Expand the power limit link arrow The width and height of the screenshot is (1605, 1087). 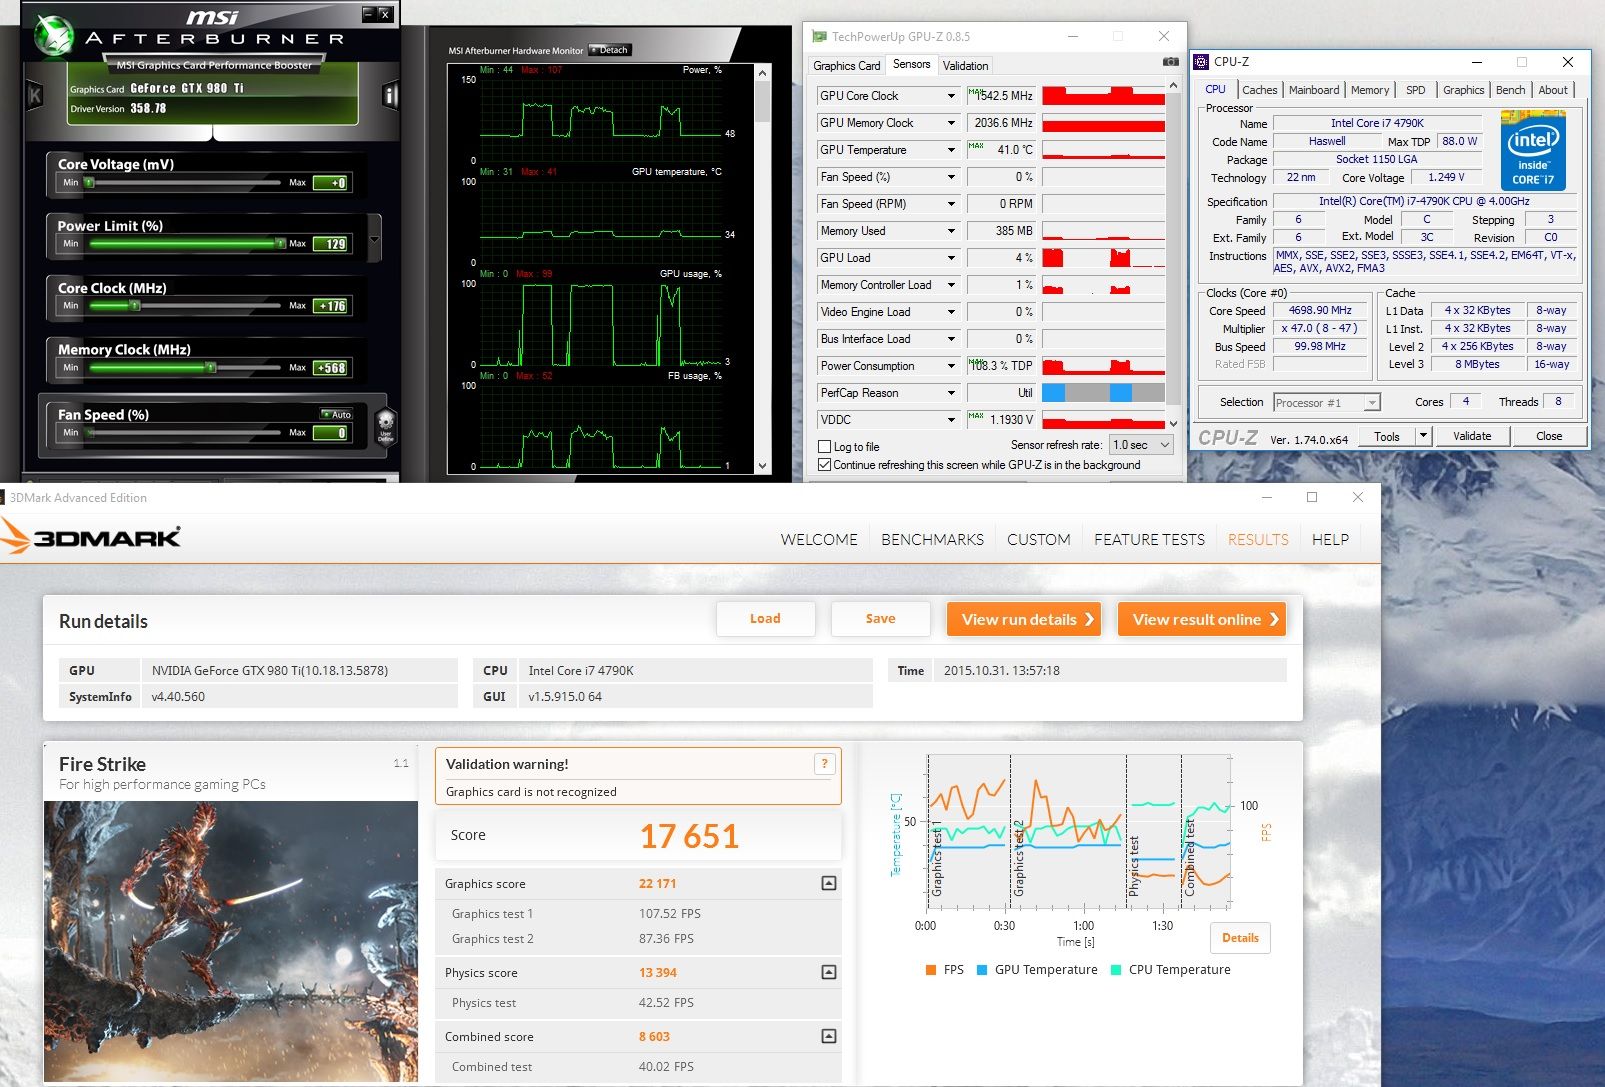coord(374,240)
